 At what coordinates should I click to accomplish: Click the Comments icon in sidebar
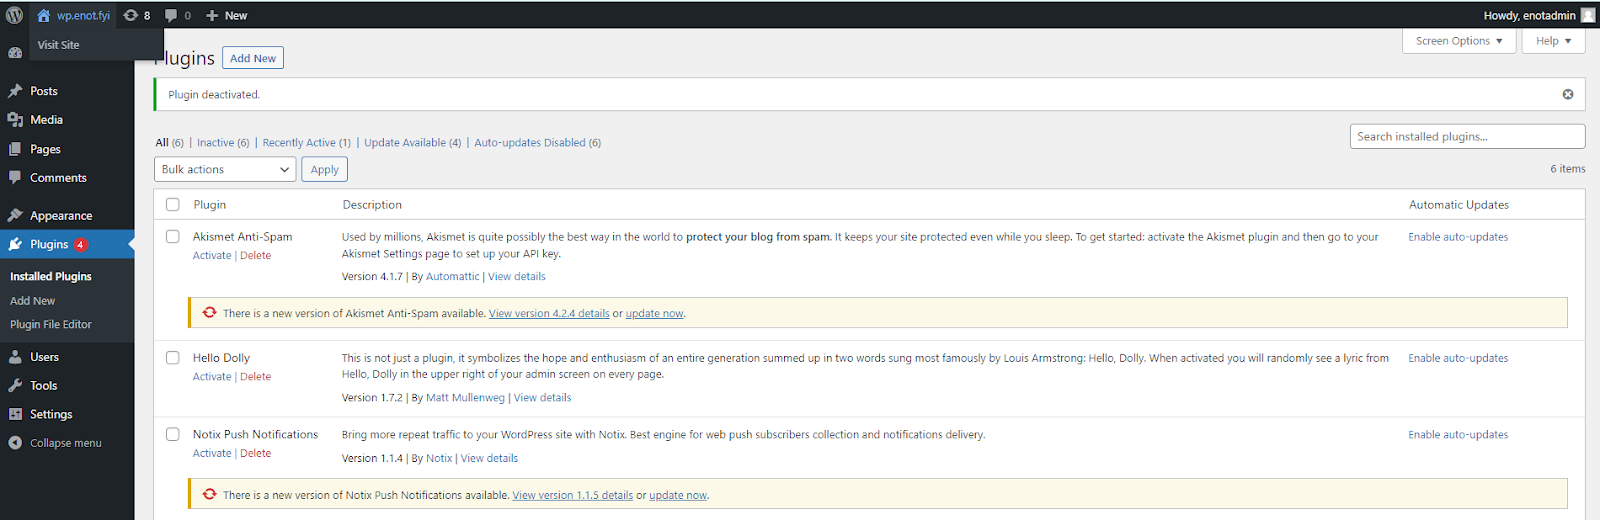tap(15, 178)
